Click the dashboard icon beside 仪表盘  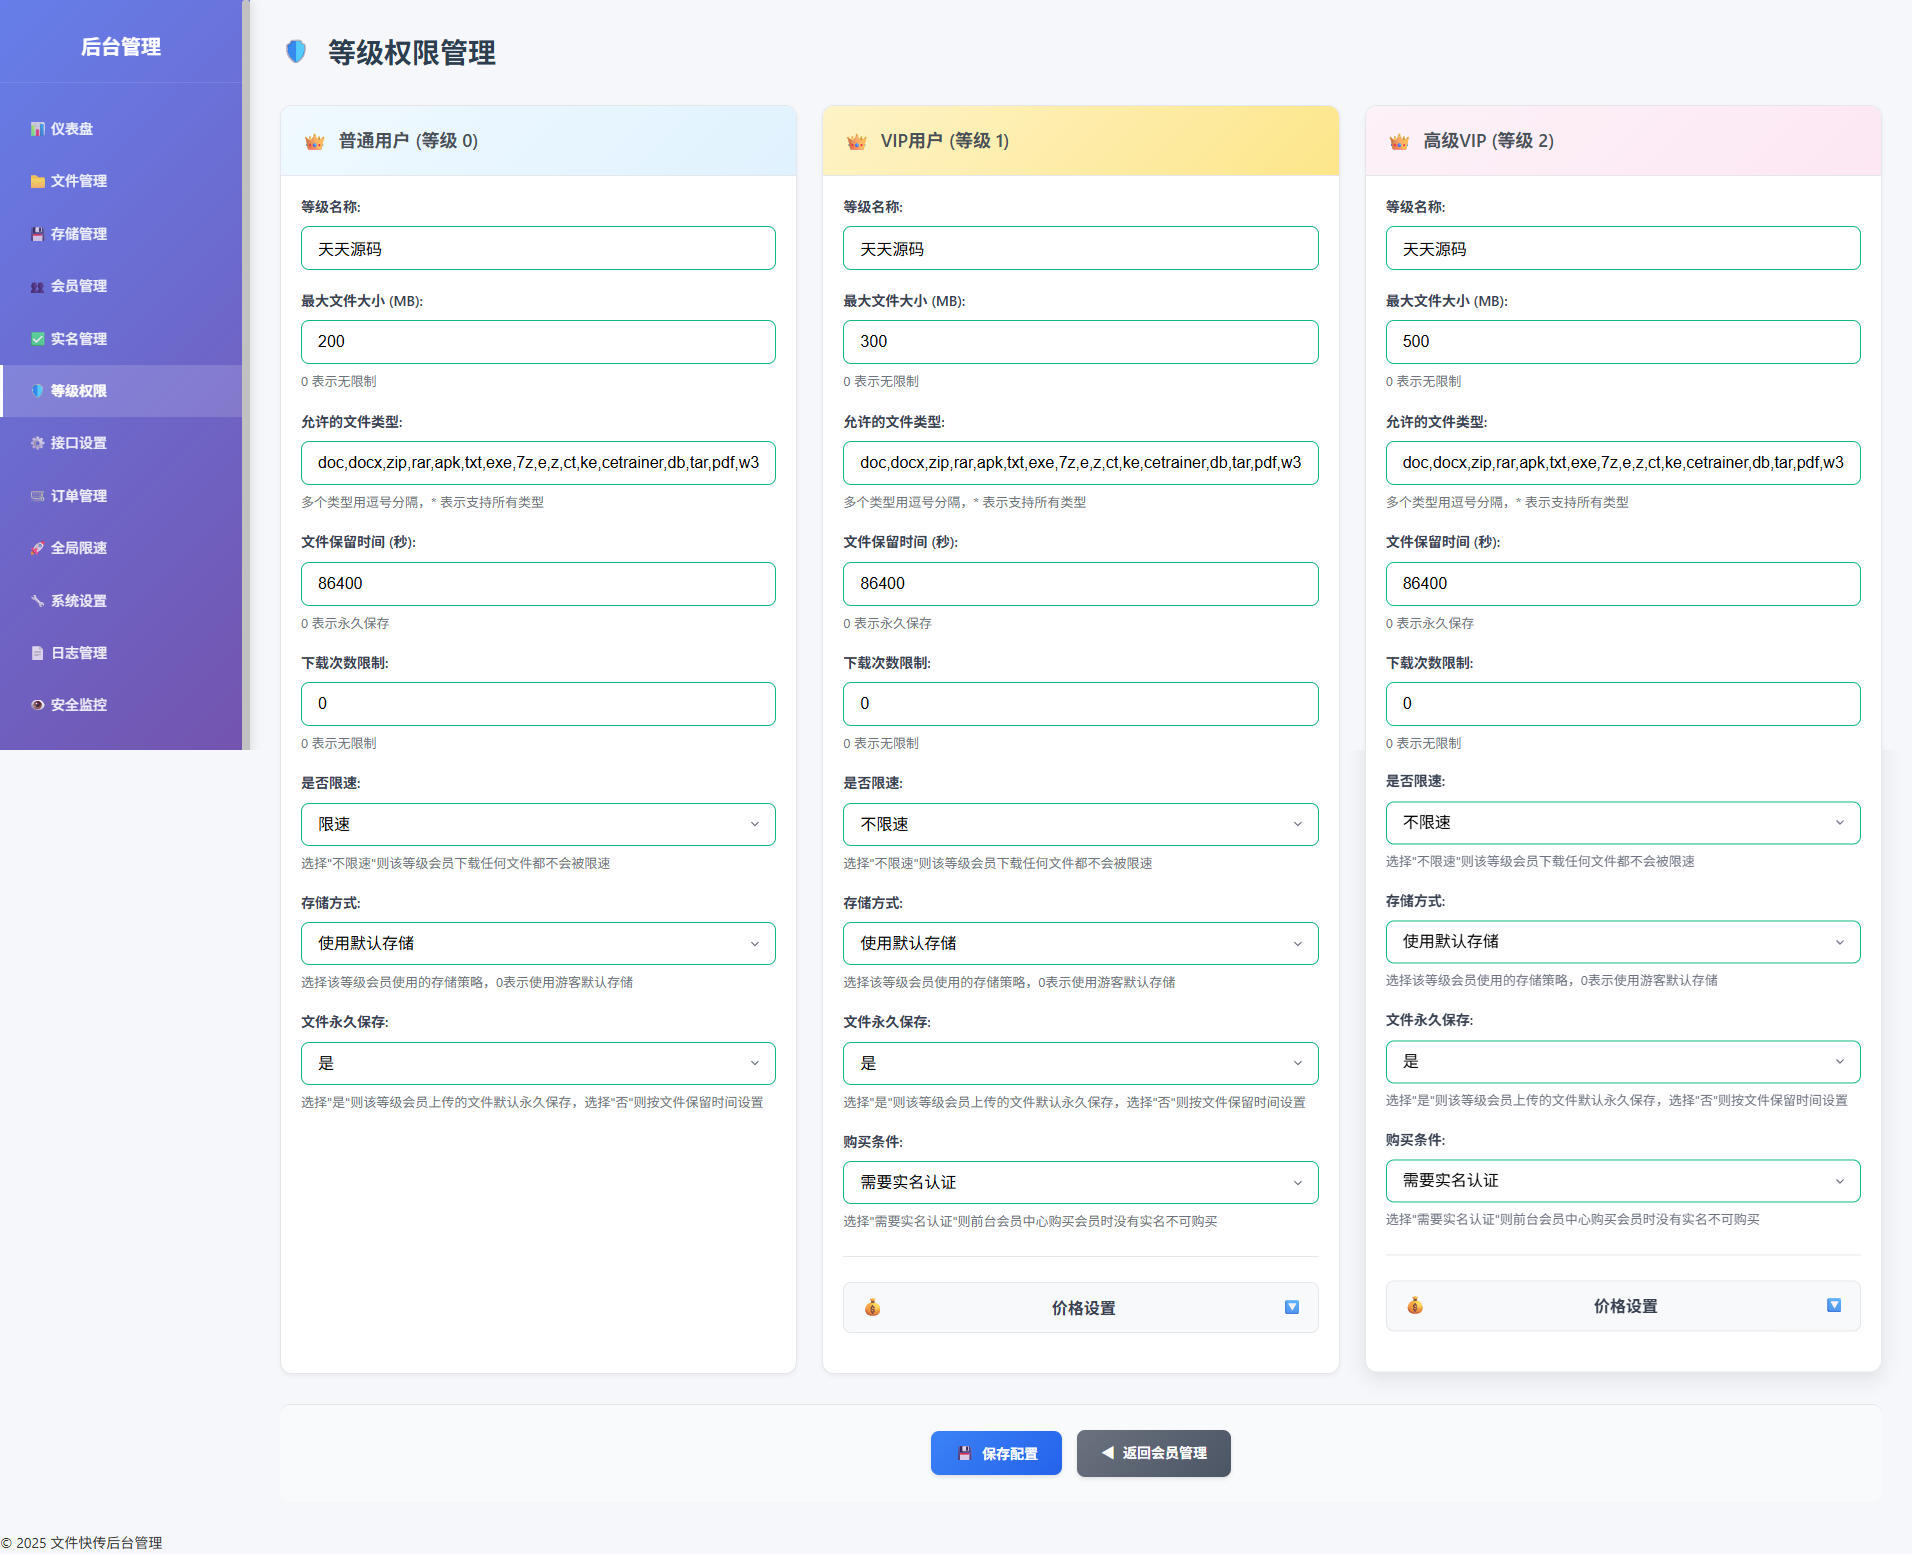click(37, 129)
